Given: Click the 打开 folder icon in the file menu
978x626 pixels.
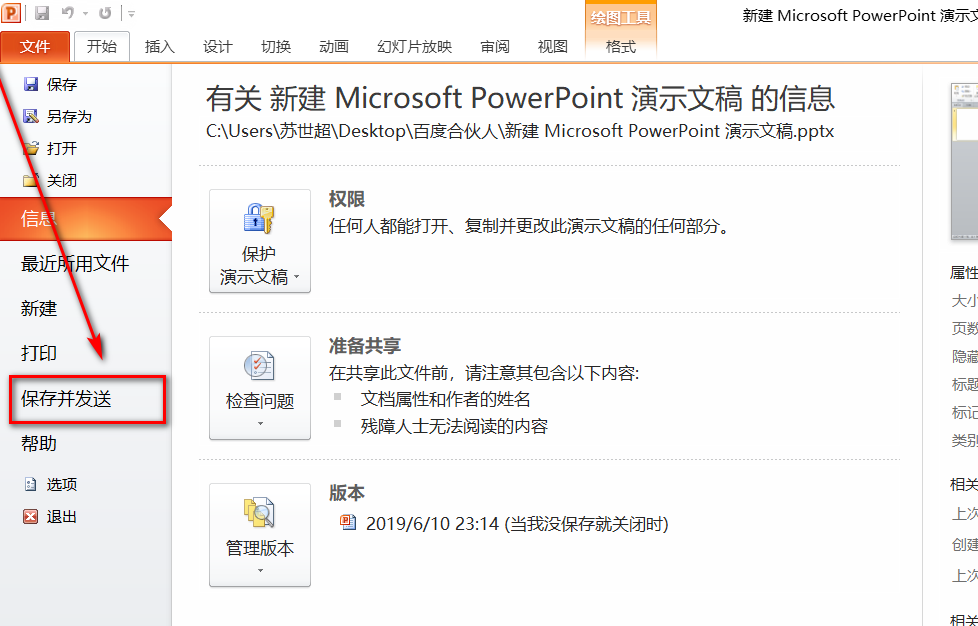Looking at the screenshot, I should click(31, 148).
